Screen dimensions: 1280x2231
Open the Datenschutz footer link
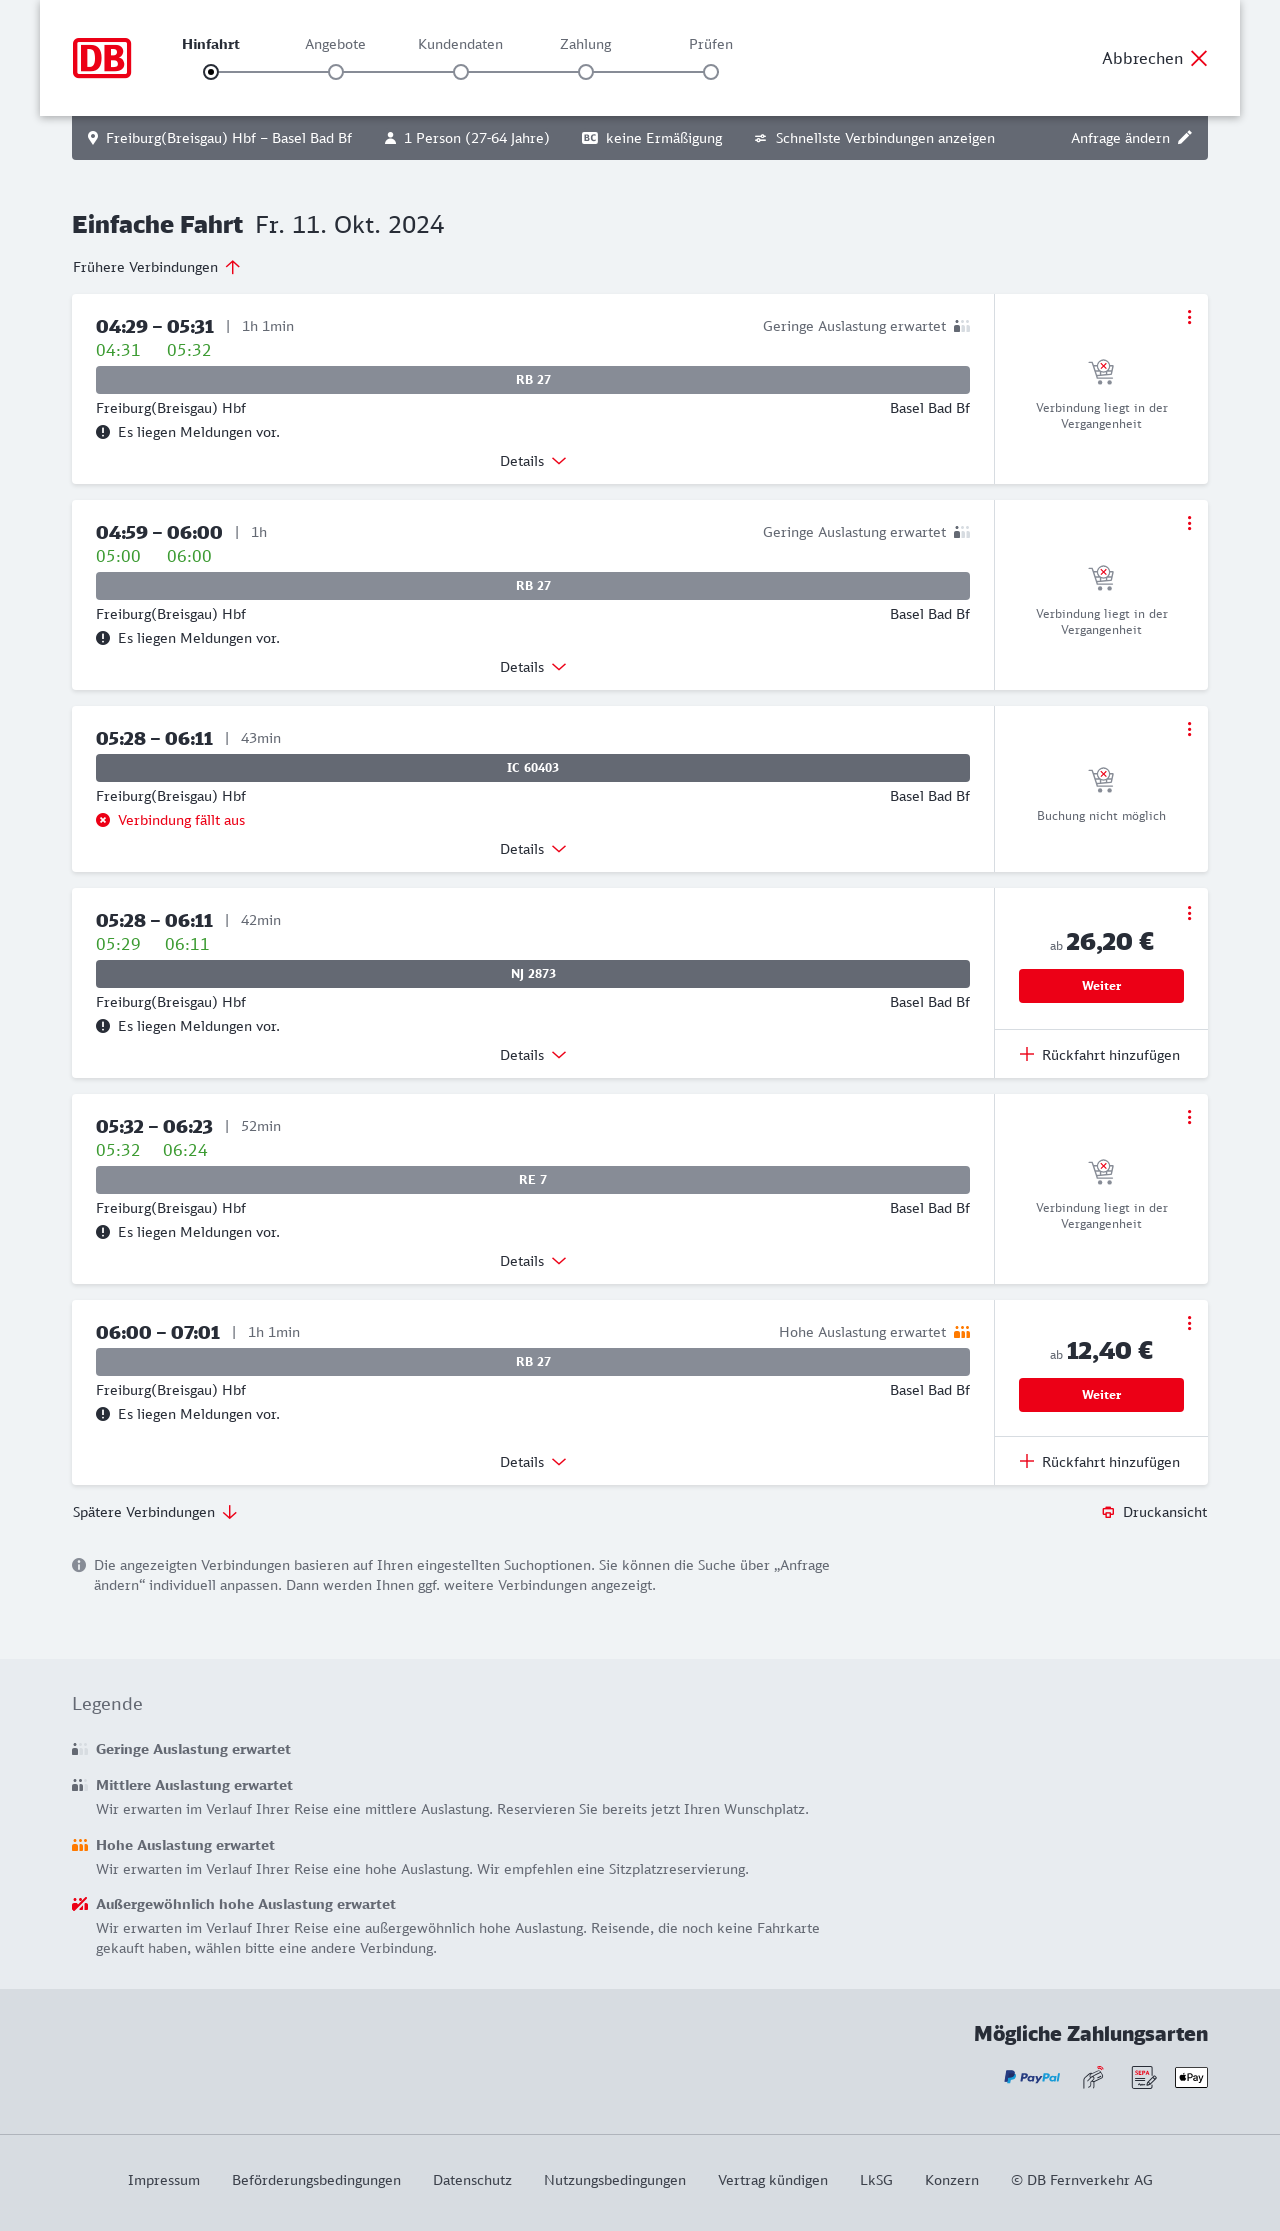tap(472, 2180)
